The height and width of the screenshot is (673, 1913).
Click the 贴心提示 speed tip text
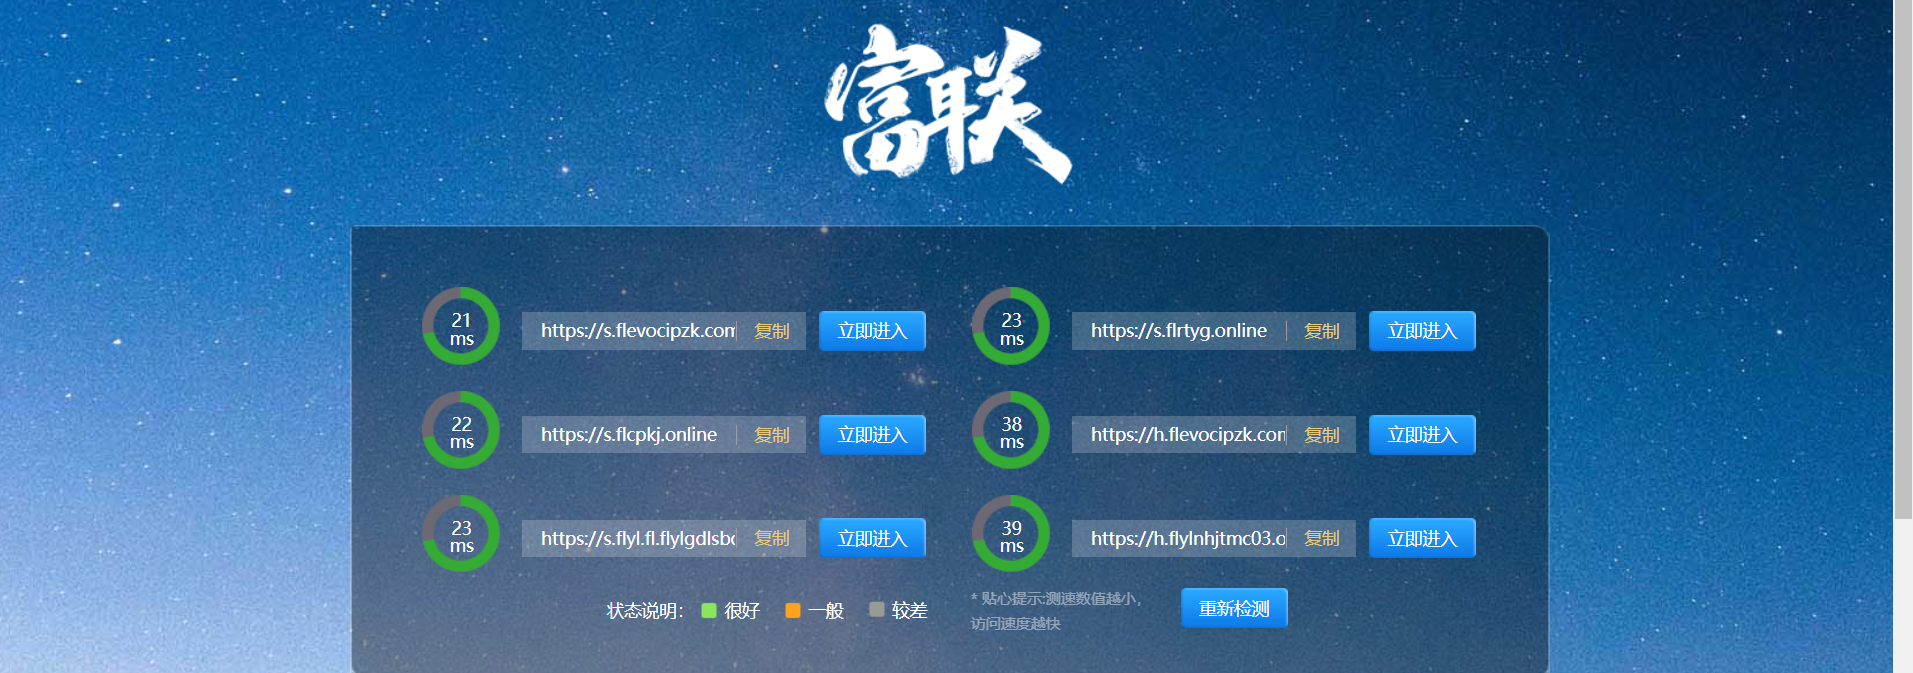1056,611
